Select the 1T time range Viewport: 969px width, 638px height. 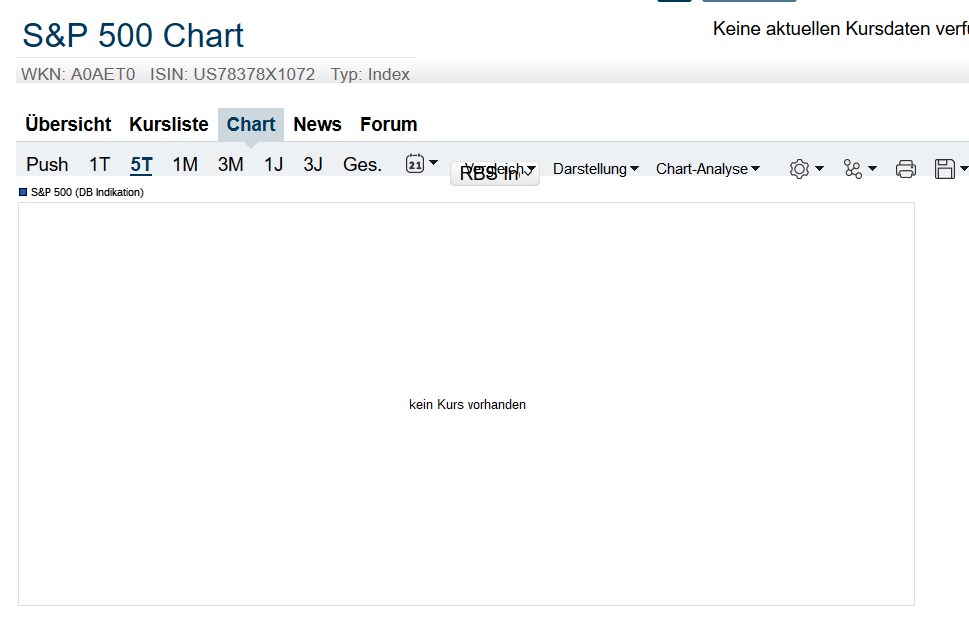pos(99,164)
